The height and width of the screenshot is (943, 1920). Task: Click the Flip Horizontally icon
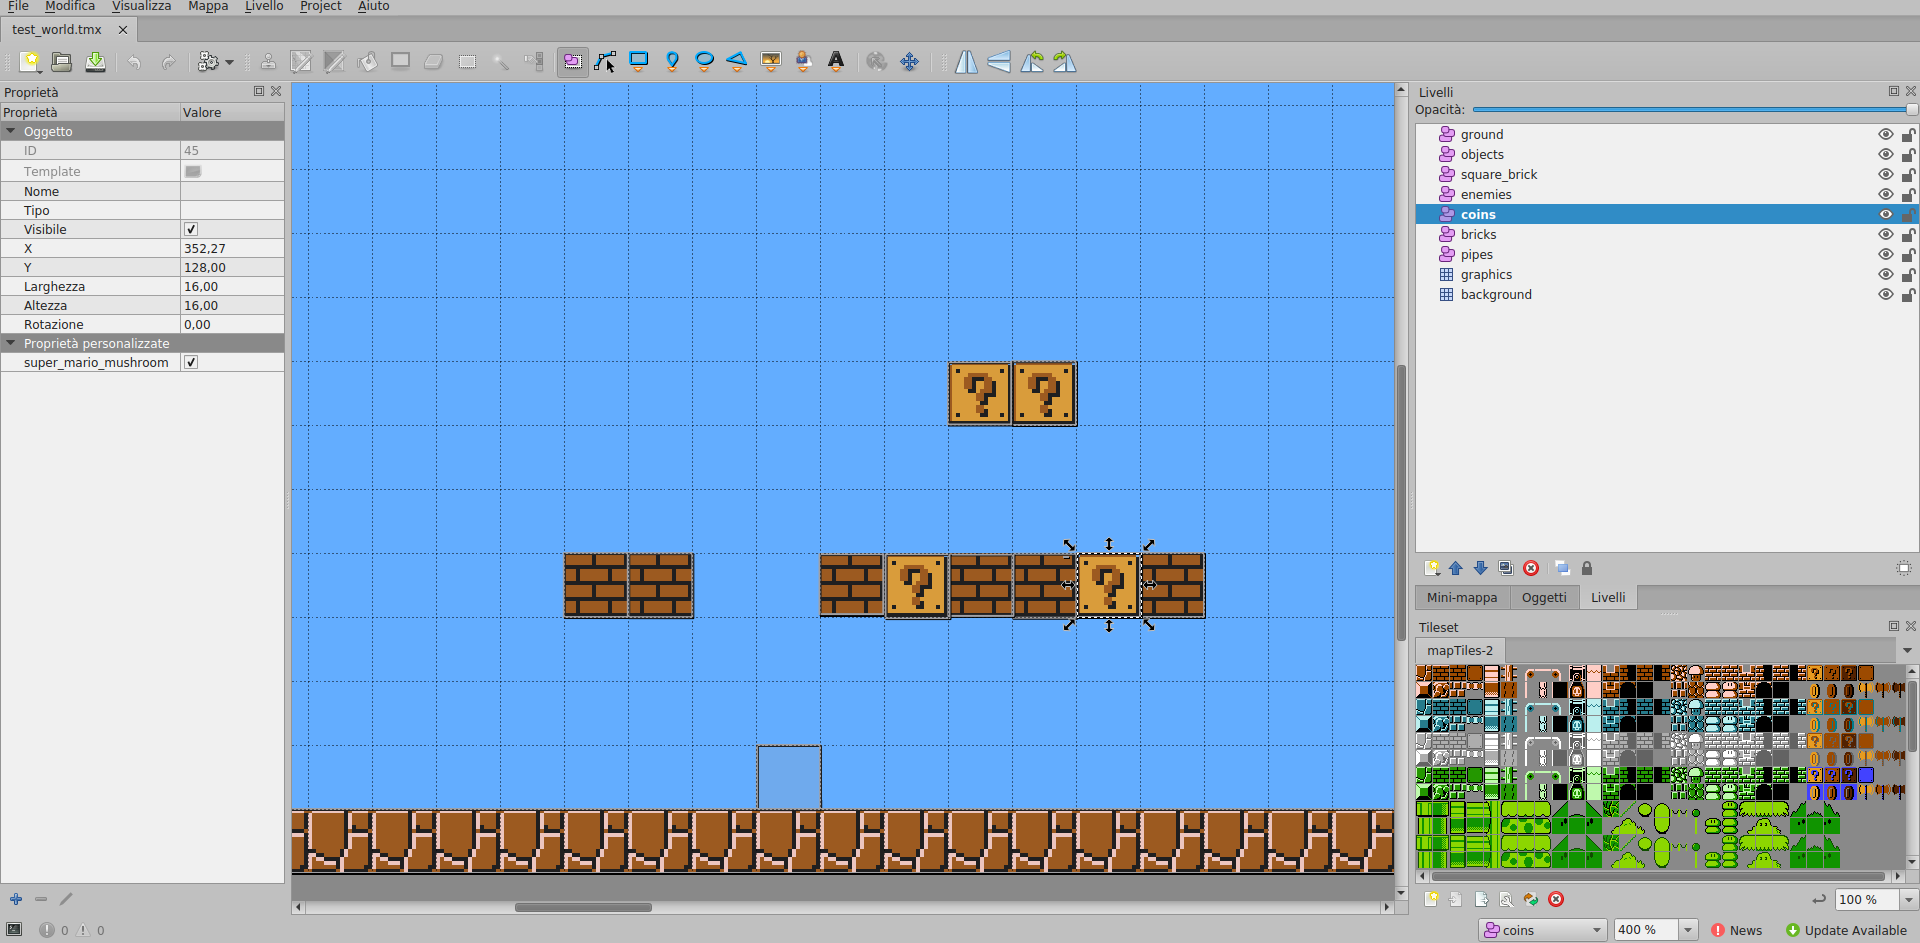(966, 62)
